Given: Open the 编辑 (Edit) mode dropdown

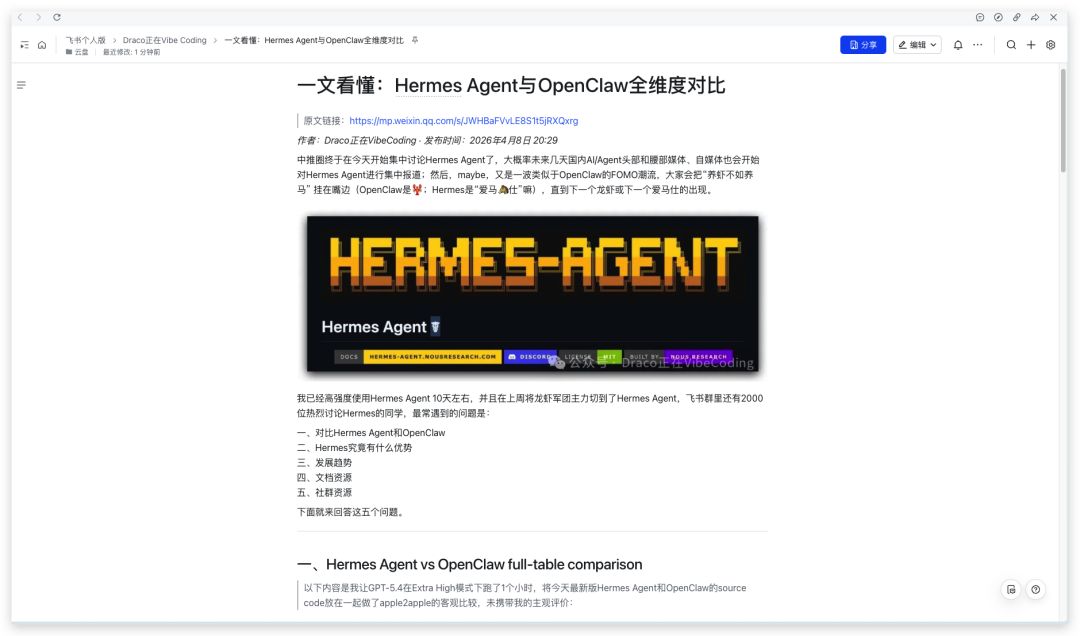Looking at the screenshot, I should 917,44.
